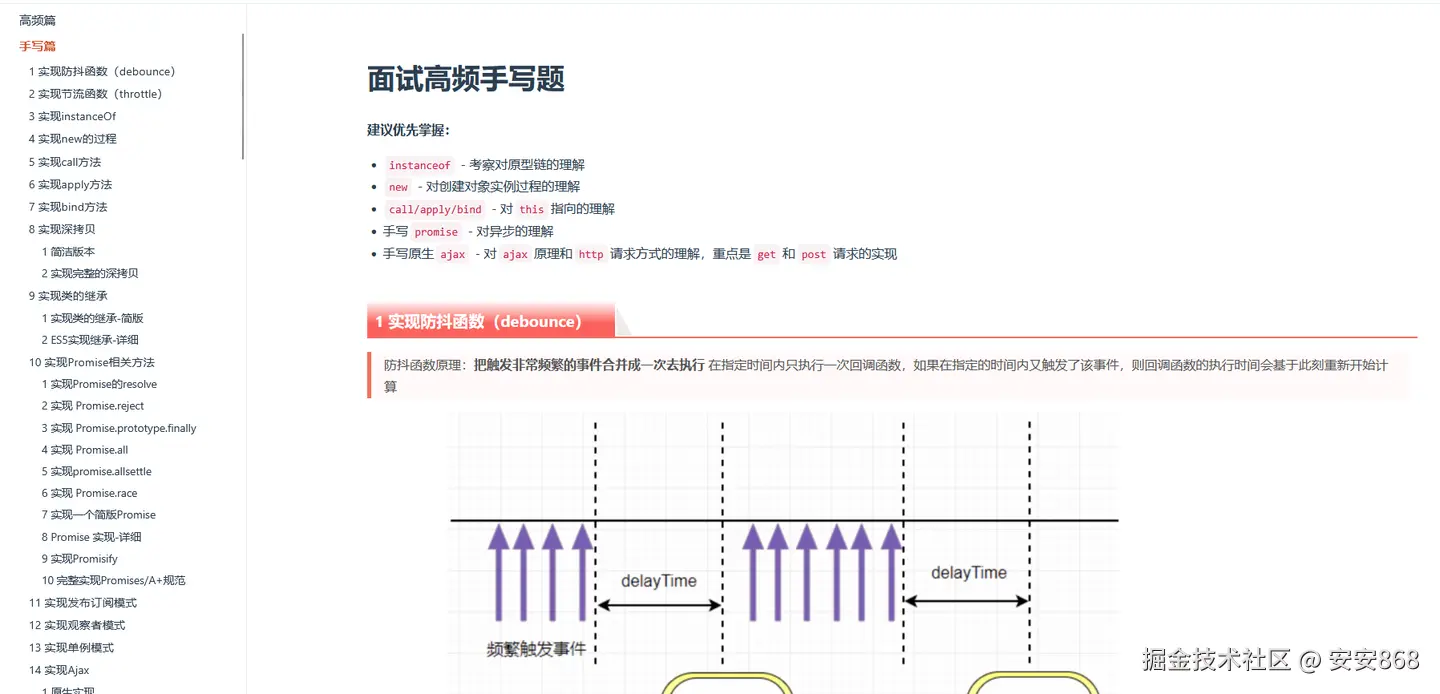This screenshot has width=1440, height=694.
Task: Click the promise code tag
Action: tap(436, 232)
